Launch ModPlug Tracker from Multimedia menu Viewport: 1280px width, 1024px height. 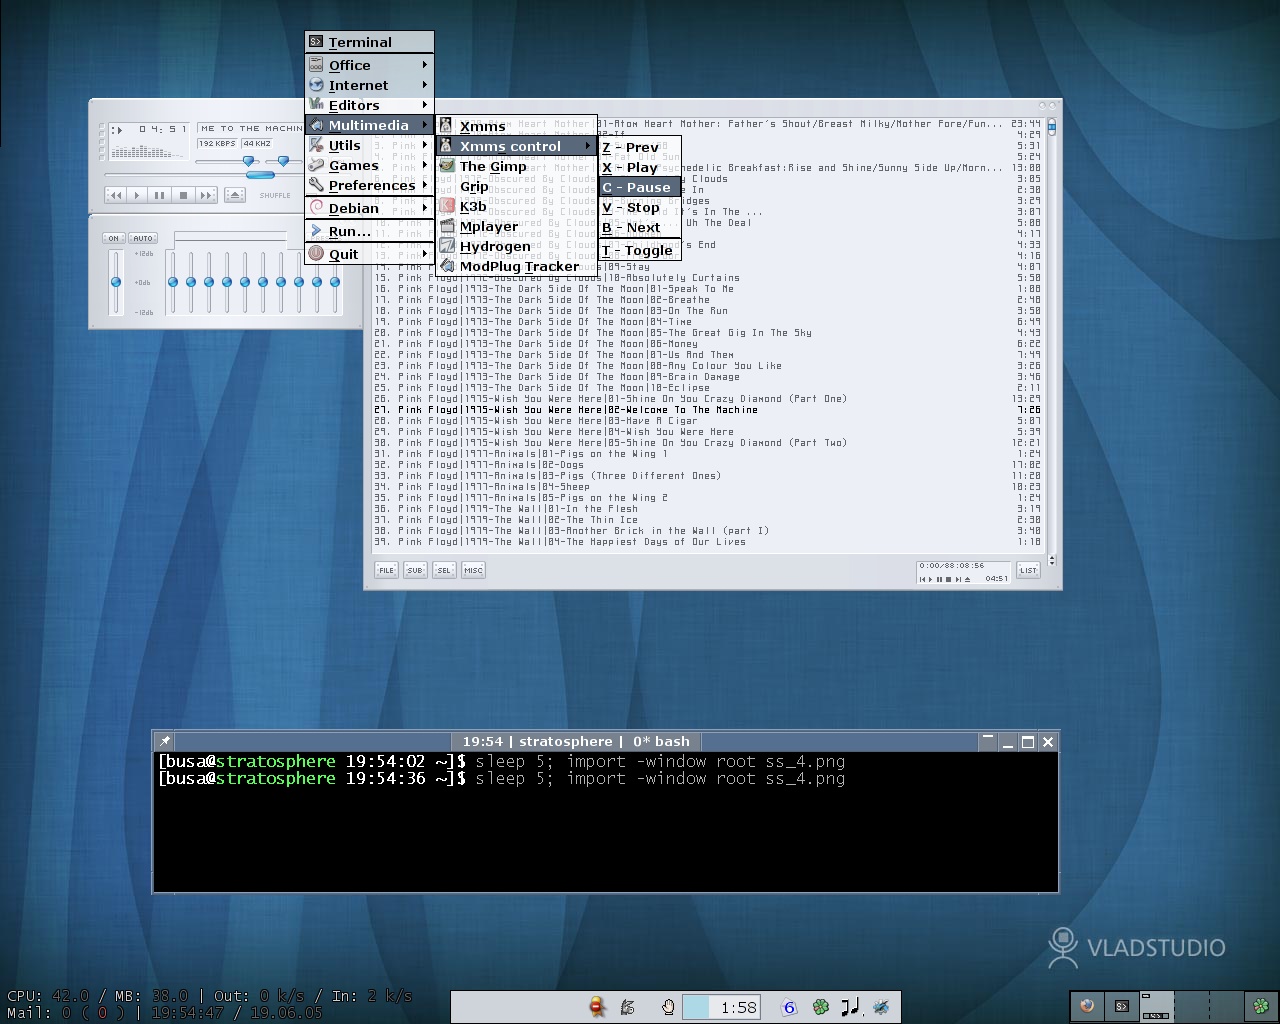pyautogui.click(x=516, y=266)
